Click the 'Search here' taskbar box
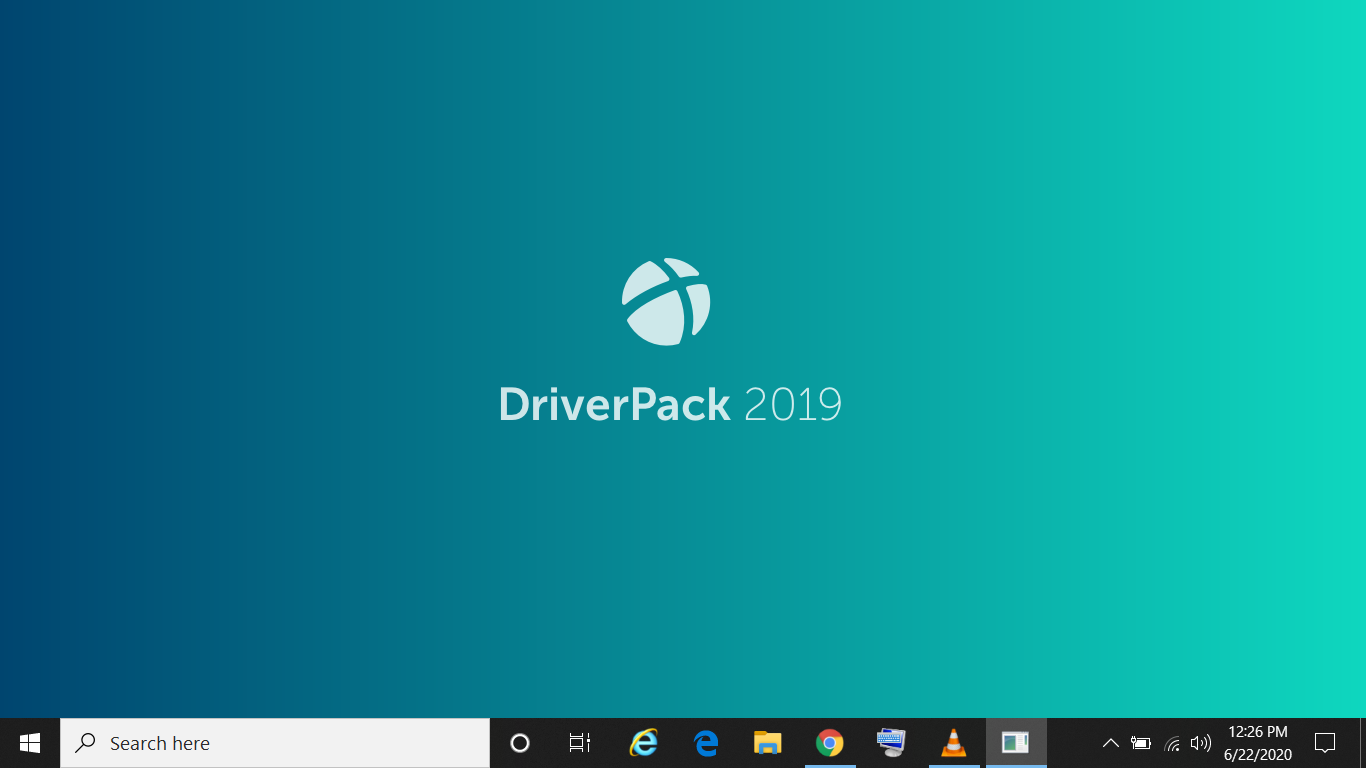Viewport: 1366px width, 768px height. [x=275, y=743]
